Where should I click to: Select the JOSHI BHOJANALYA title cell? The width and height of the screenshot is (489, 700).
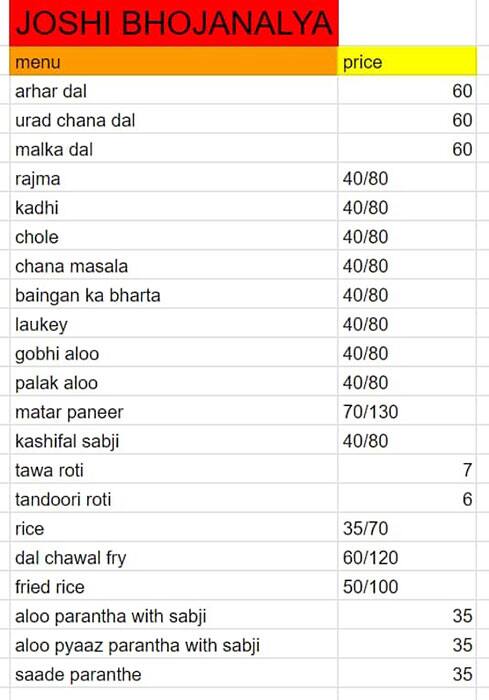pos(174,23)
